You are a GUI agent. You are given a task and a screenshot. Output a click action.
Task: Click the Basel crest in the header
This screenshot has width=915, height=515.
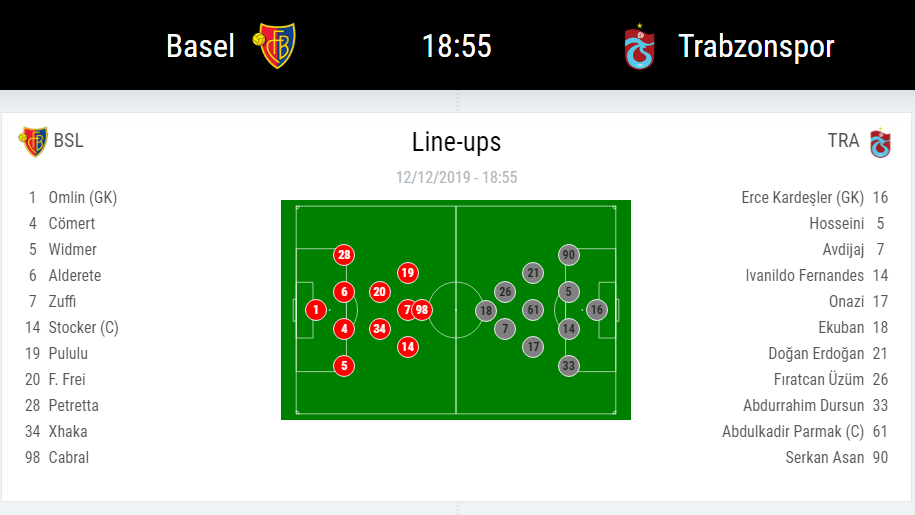click(x=274, y=45)
